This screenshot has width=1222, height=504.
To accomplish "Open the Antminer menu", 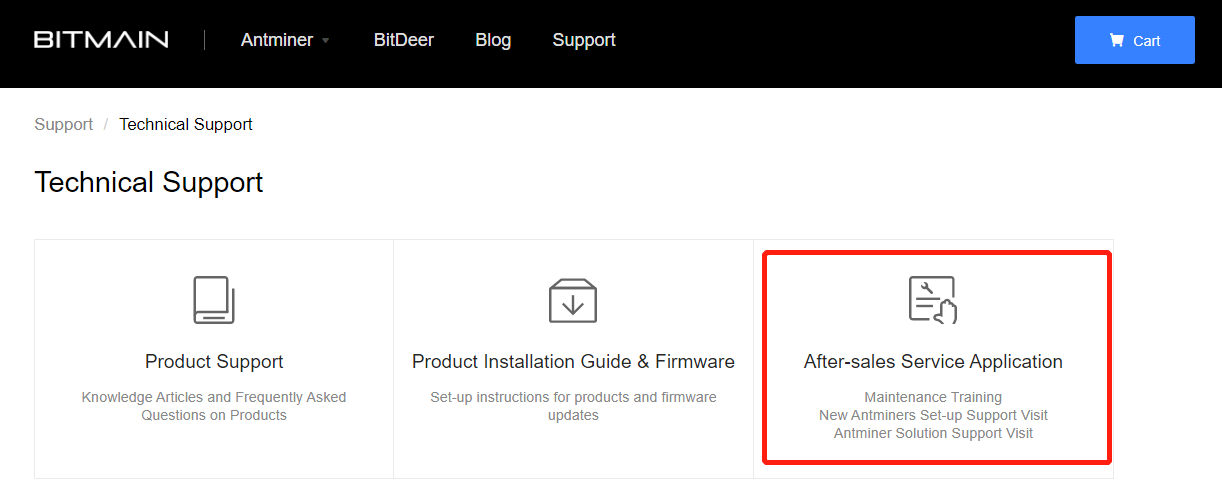I will point(277,40).
